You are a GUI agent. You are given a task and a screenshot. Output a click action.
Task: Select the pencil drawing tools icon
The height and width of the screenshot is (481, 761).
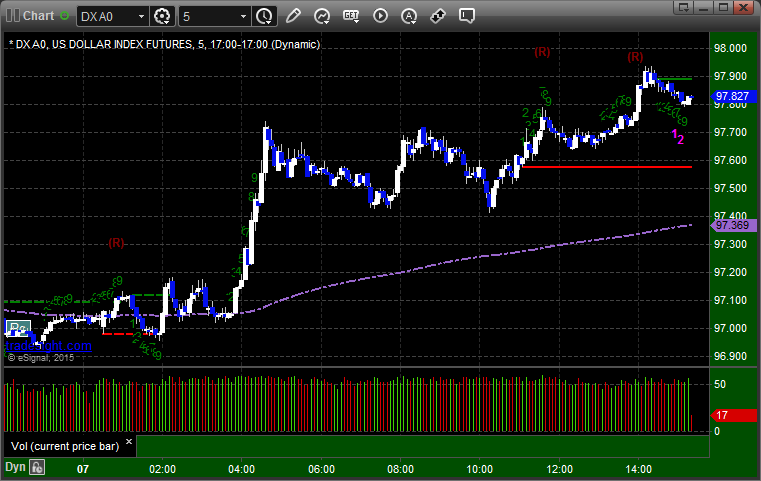[x=293, y=17]
